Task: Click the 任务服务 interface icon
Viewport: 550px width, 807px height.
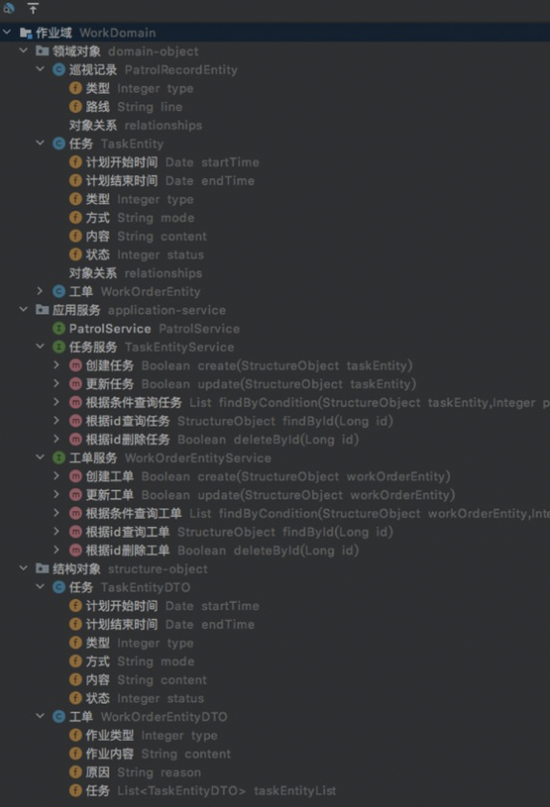Action: pos(59,347)
